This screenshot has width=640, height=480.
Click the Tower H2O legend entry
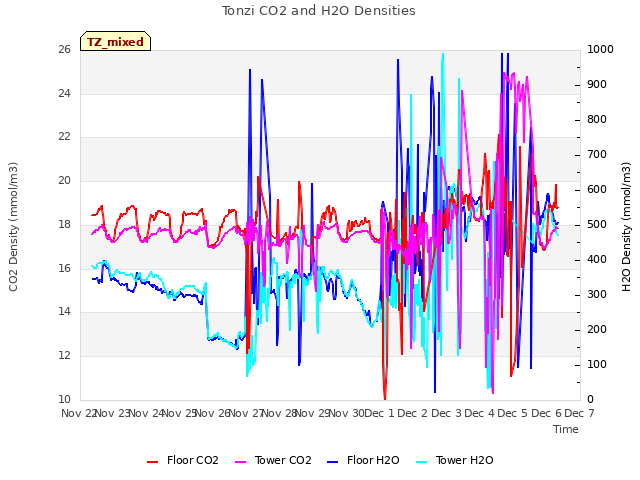coord(454,460)
